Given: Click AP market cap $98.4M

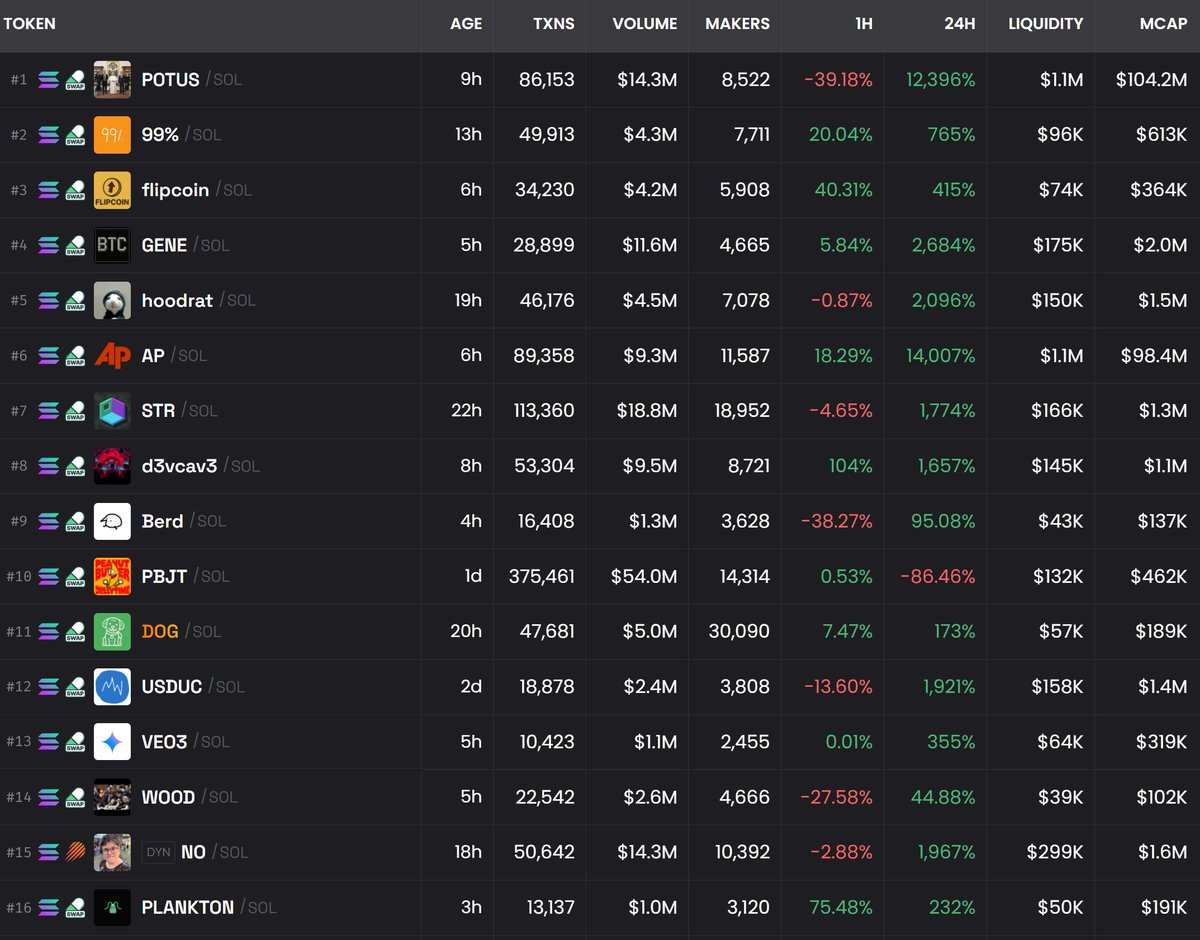Looking at the screenshot, I should click(x=1152, y=356).
